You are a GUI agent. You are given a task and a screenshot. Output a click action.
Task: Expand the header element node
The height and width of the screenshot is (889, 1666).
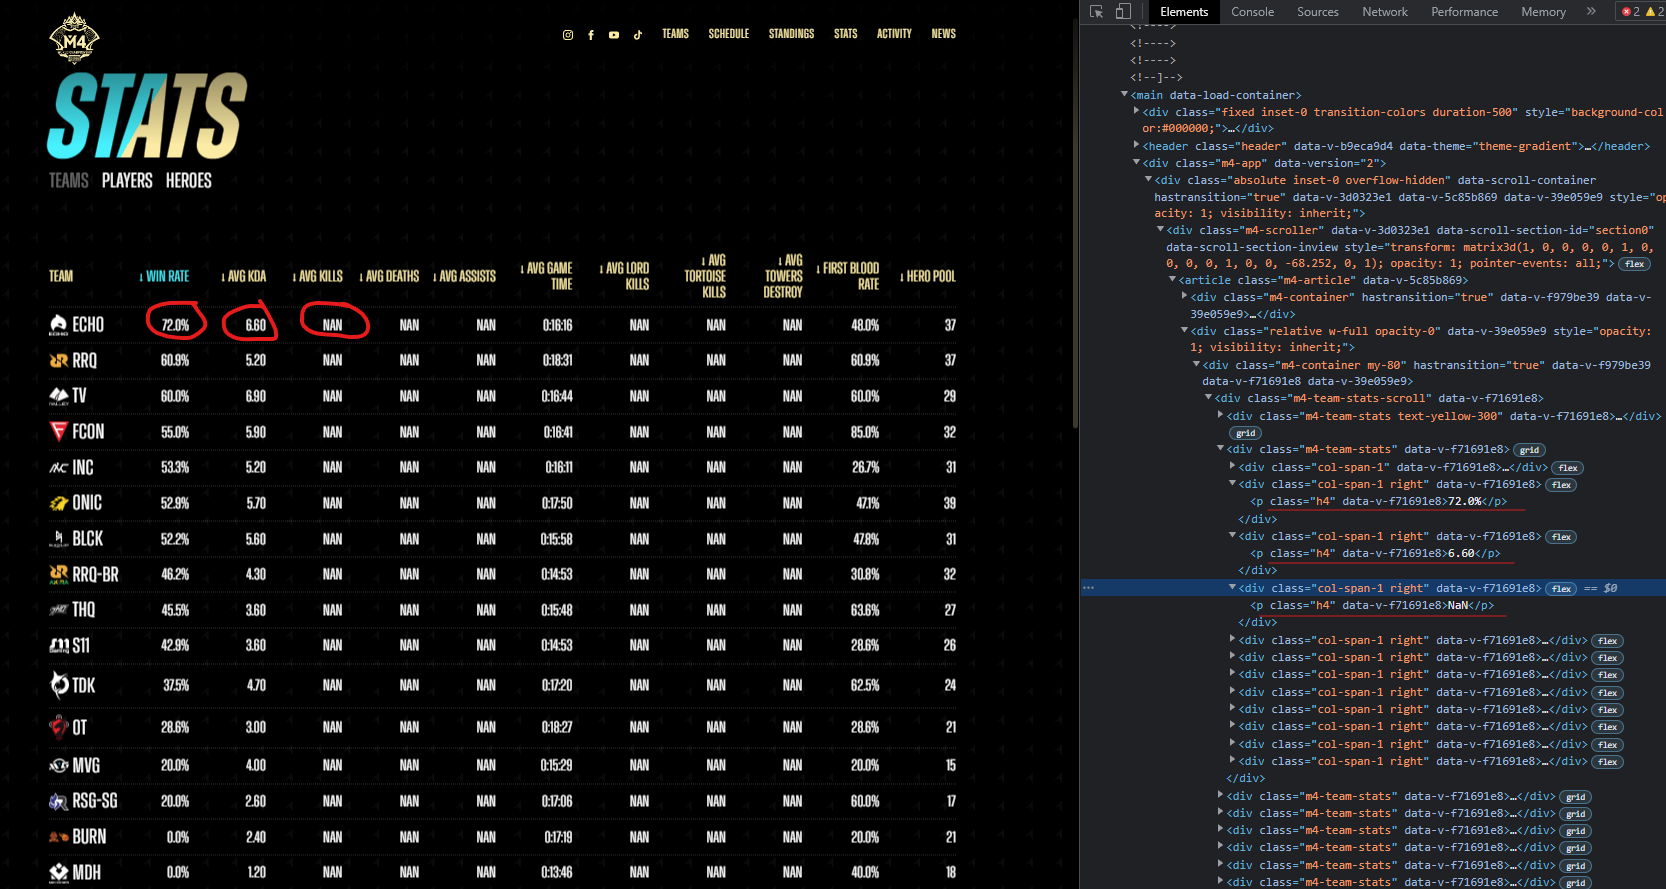[x=1136, y=146]
